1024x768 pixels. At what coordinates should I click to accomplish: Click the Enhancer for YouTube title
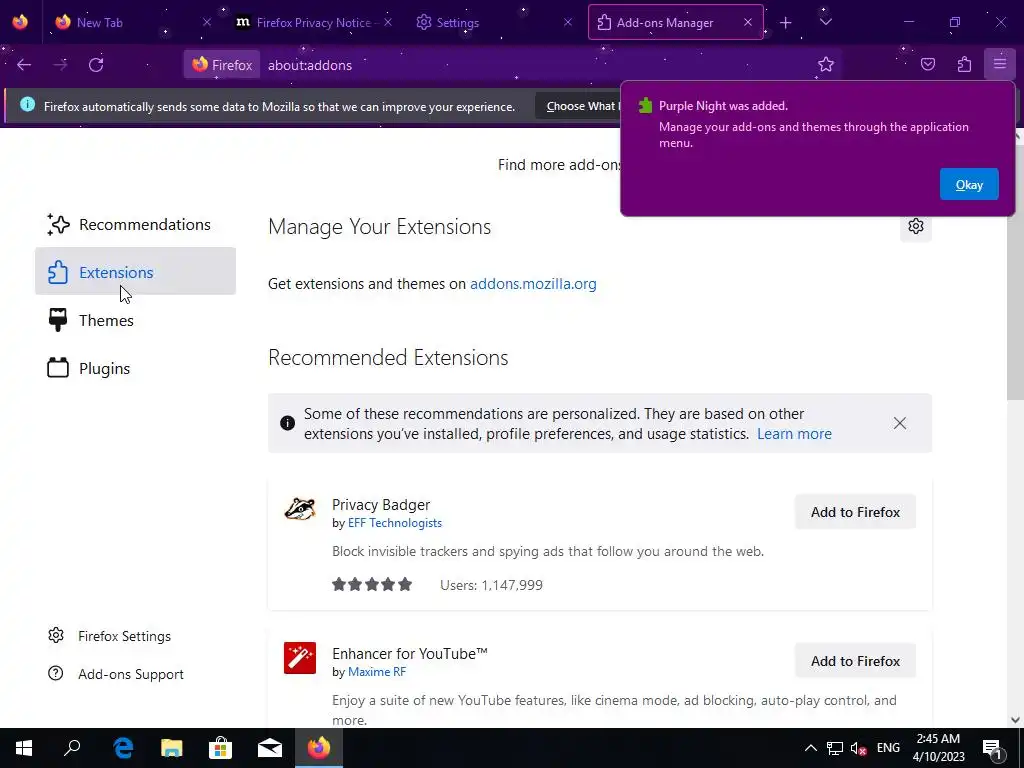click(x=409, y=654)
